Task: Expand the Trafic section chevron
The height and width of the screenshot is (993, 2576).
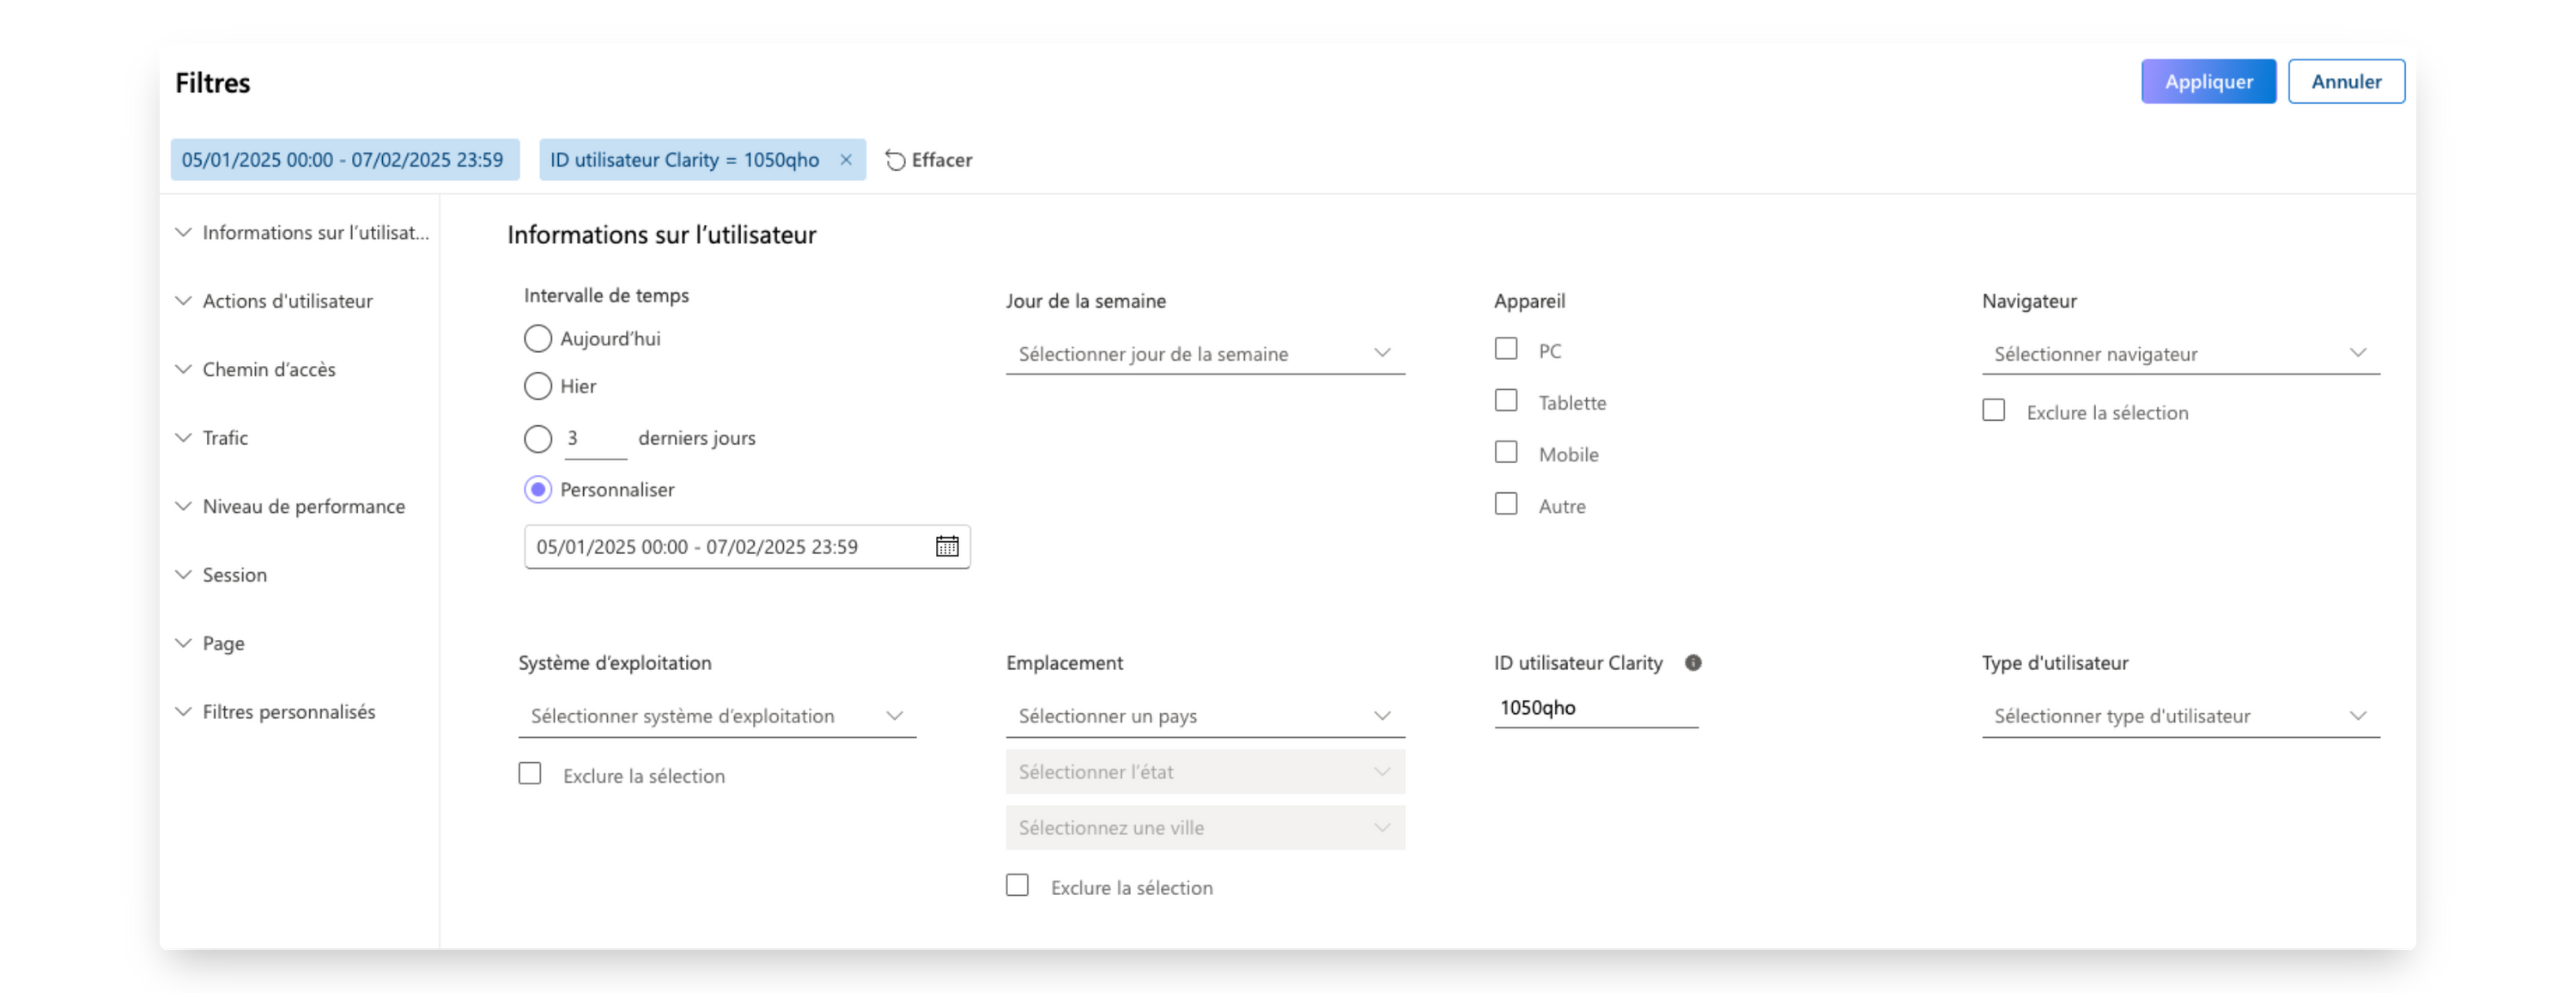Action: tap(184, 438)
